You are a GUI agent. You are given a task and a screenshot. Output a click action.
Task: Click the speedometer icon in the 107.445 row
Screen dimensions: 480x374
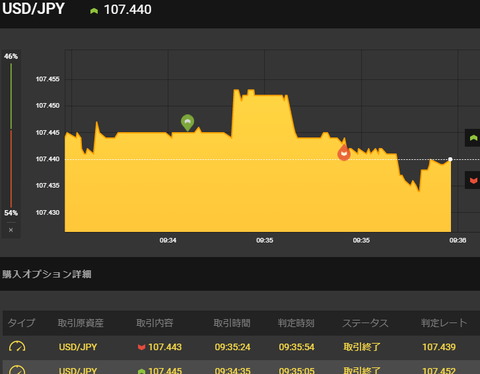(17, 370)
